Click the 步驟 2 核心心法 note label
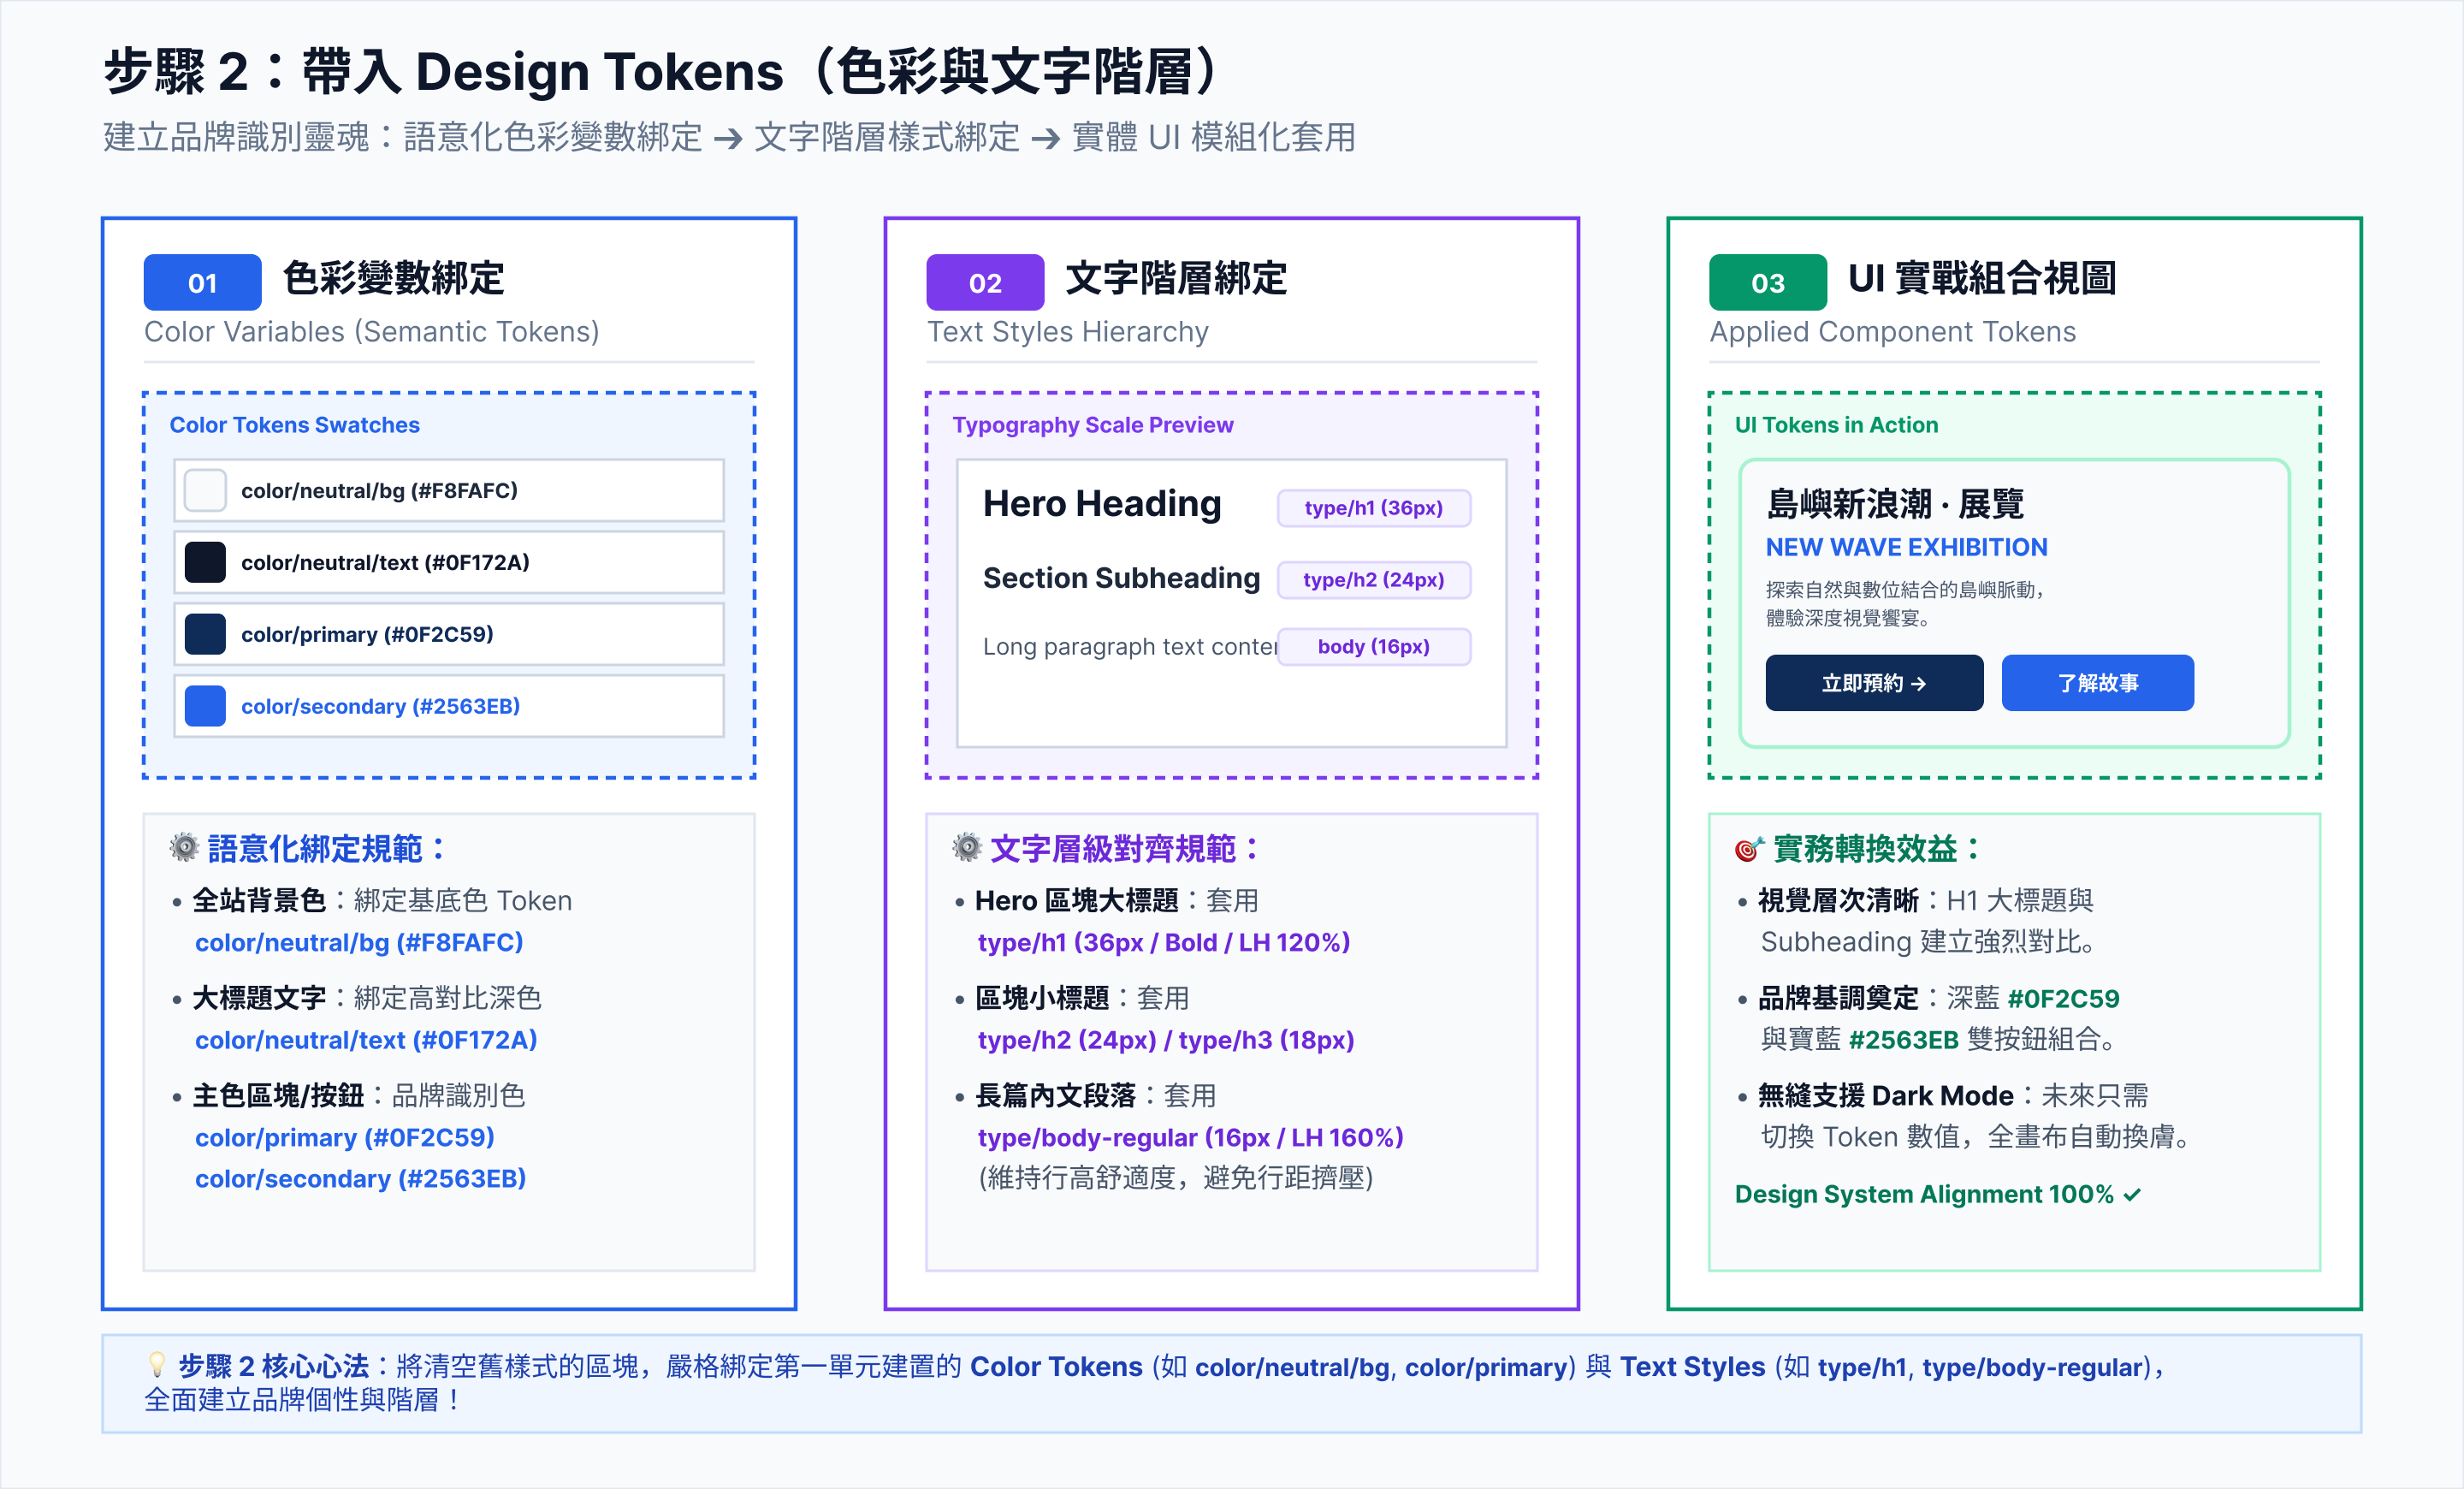The width and height of the screenshot is (2464, 1489). point(273,1366)
